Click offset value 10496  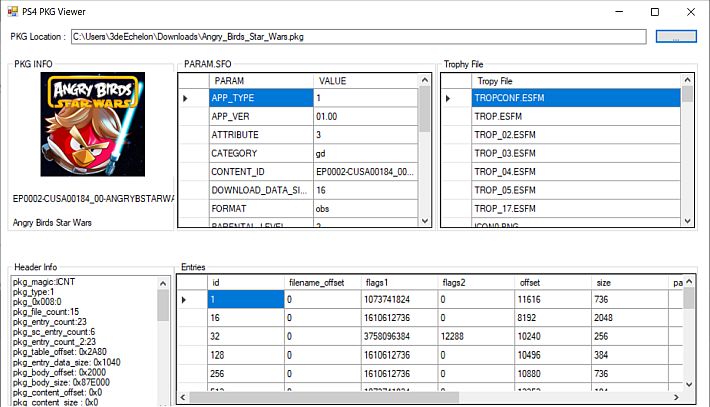[x=553, y=355]
